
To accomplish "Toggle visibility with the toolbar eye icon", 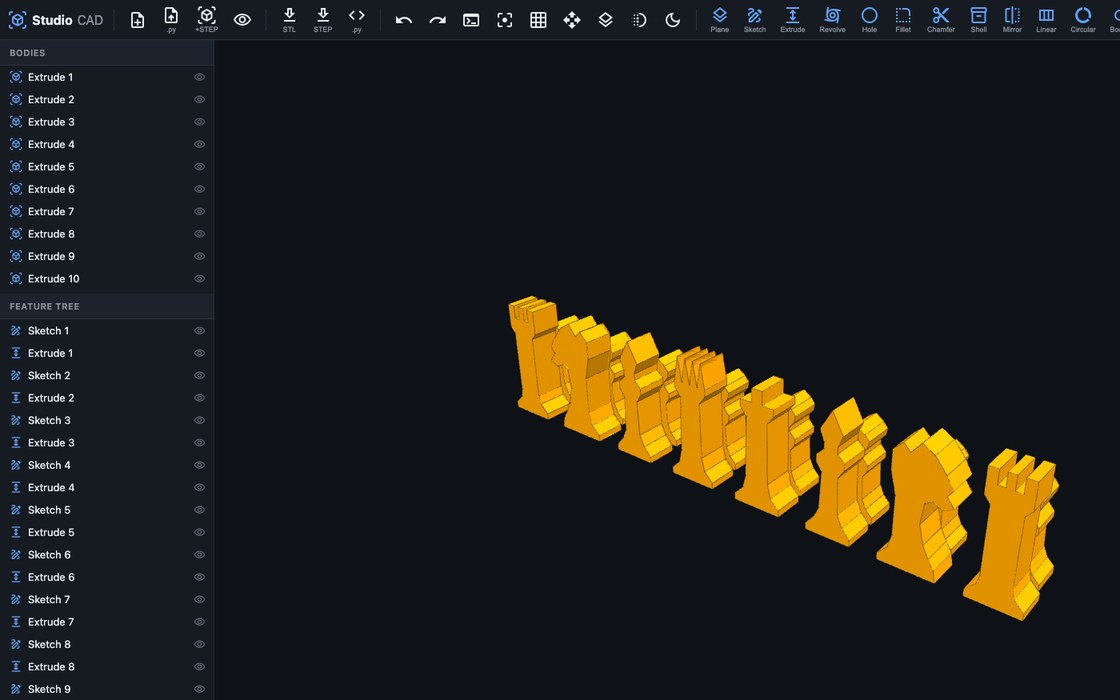I will click(242, 20).
